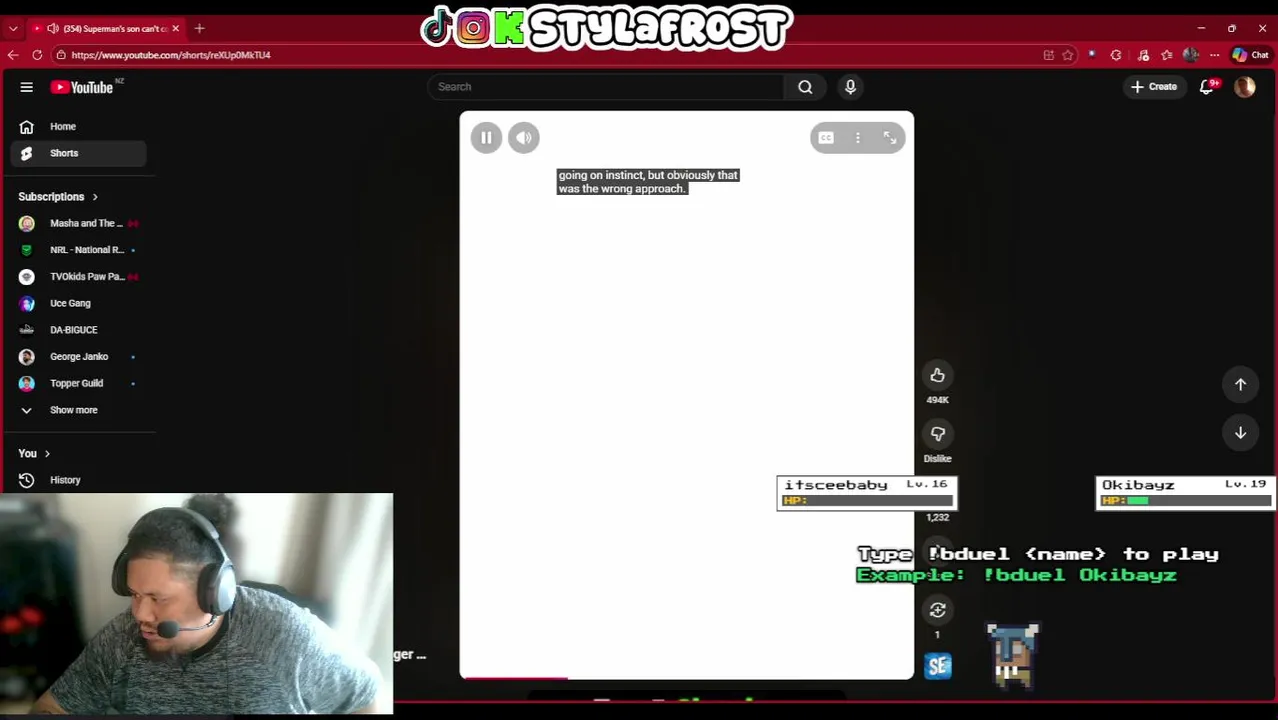1278x720 pixels.
Task: Select Shorts in the sidebar
Action: pyautogui.click(x=79, y=153)
